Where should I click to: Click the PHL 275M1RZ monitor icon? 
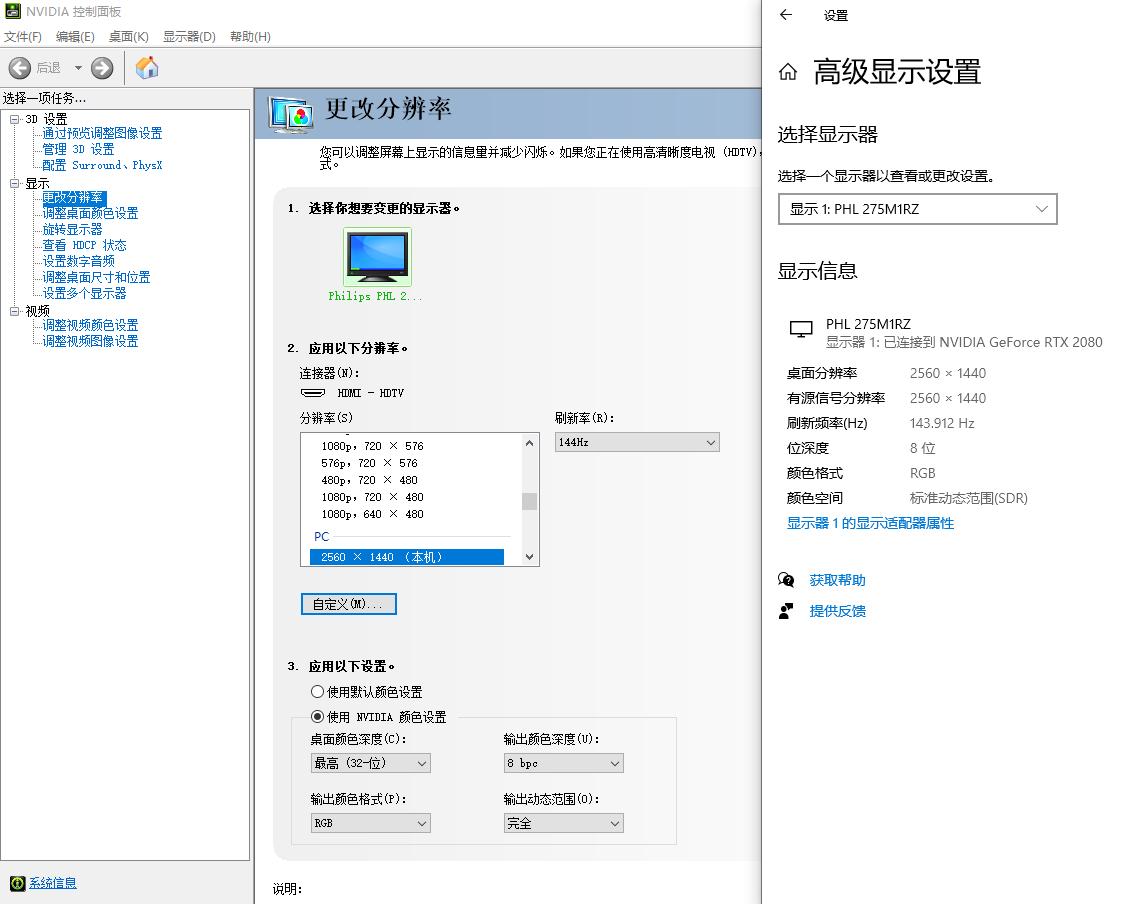pos(801,329)
